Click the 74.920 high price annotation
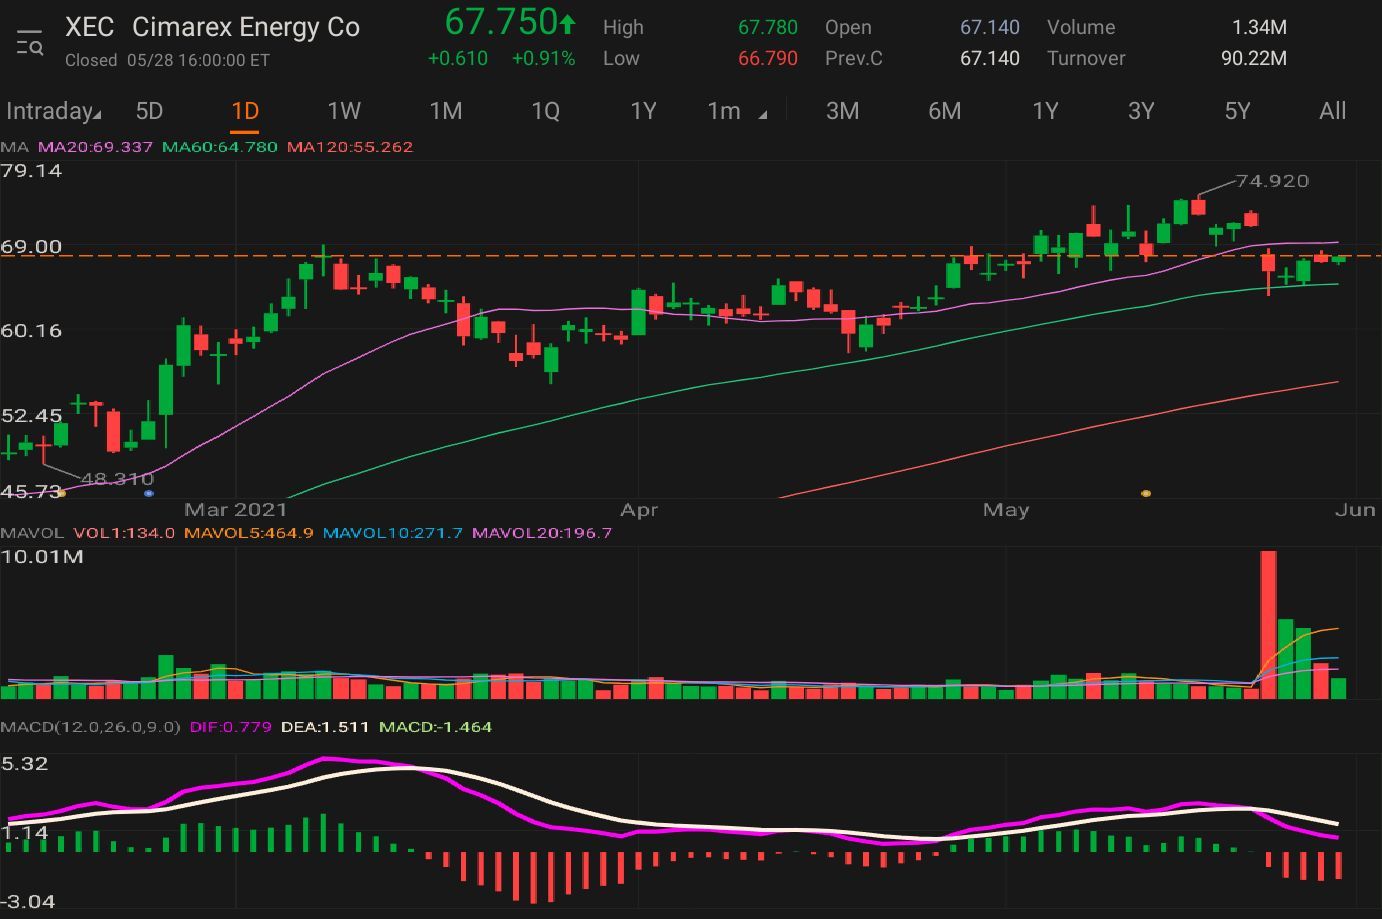The width and height of the screenshot is (1382, 919). 1272,181
